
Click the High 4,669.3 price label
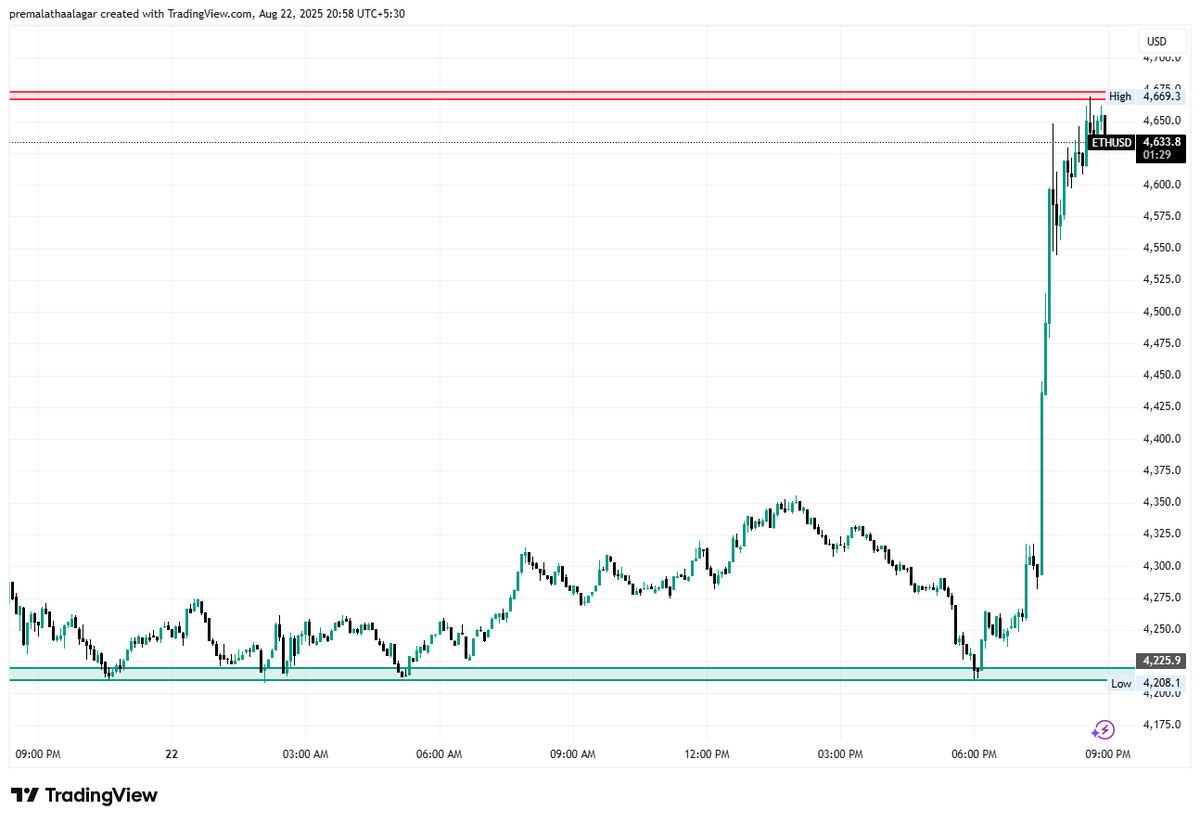pyautogui.click(x=1145, y=96)
